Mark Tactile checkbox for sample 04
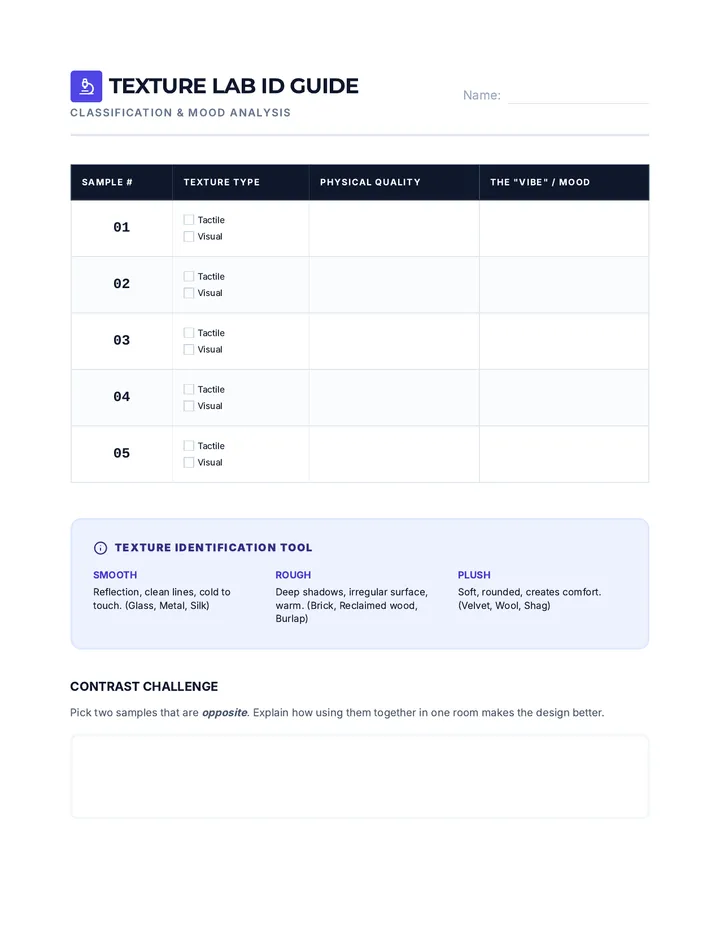The width and height of the screenshot is (720, 932). (x=188, y=389)
